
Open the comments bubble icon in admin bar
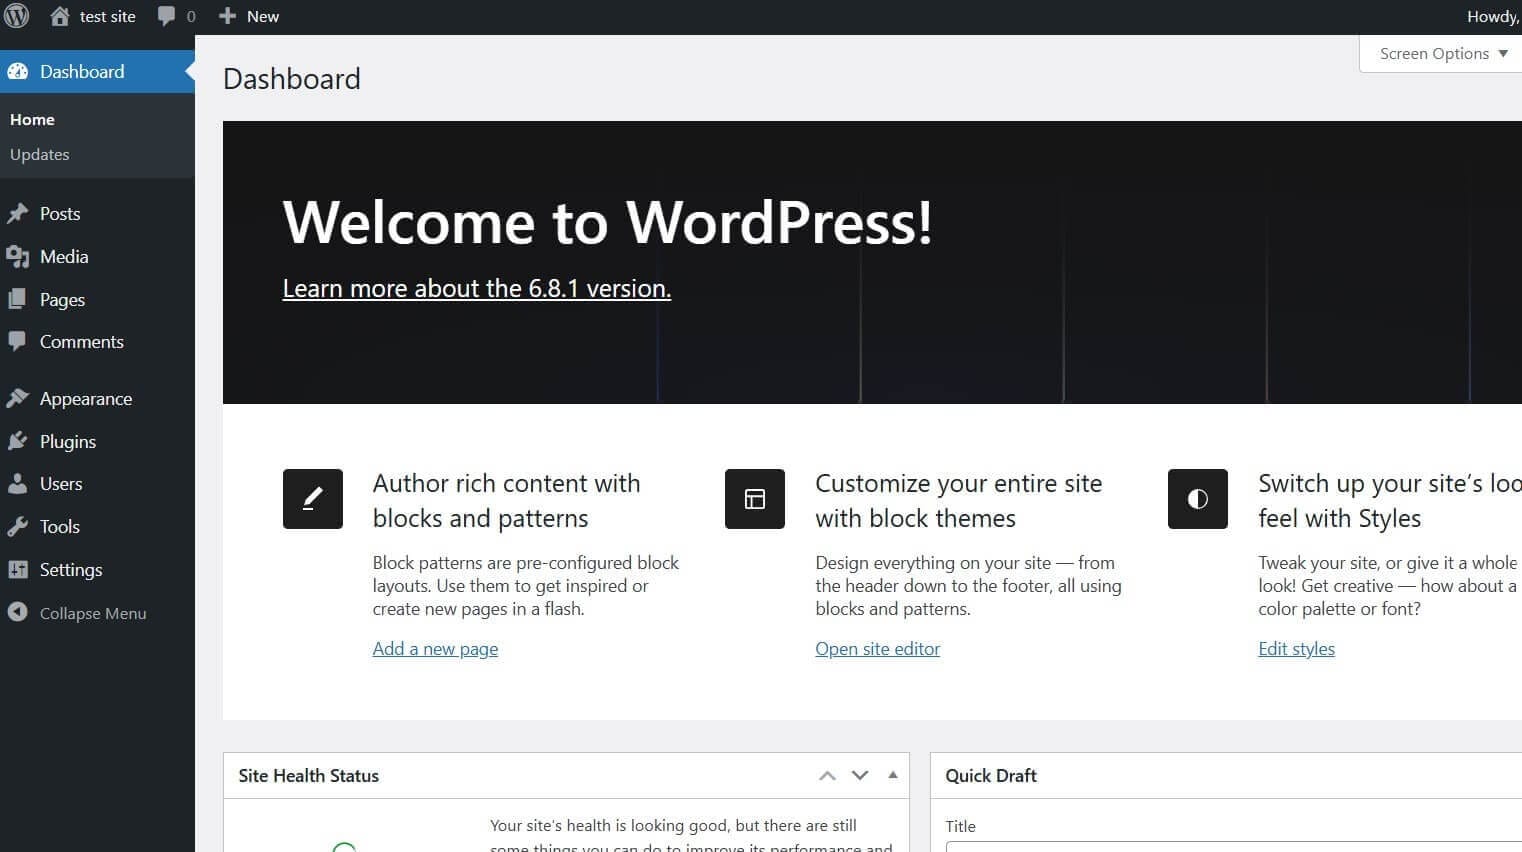(x=166, y=16)
